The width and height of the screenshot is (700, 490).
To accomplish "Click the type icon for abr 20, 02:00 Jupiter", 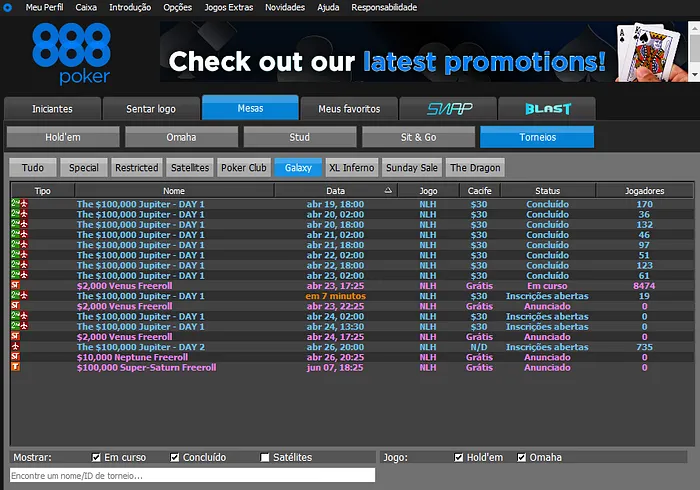I will [19, 214].
